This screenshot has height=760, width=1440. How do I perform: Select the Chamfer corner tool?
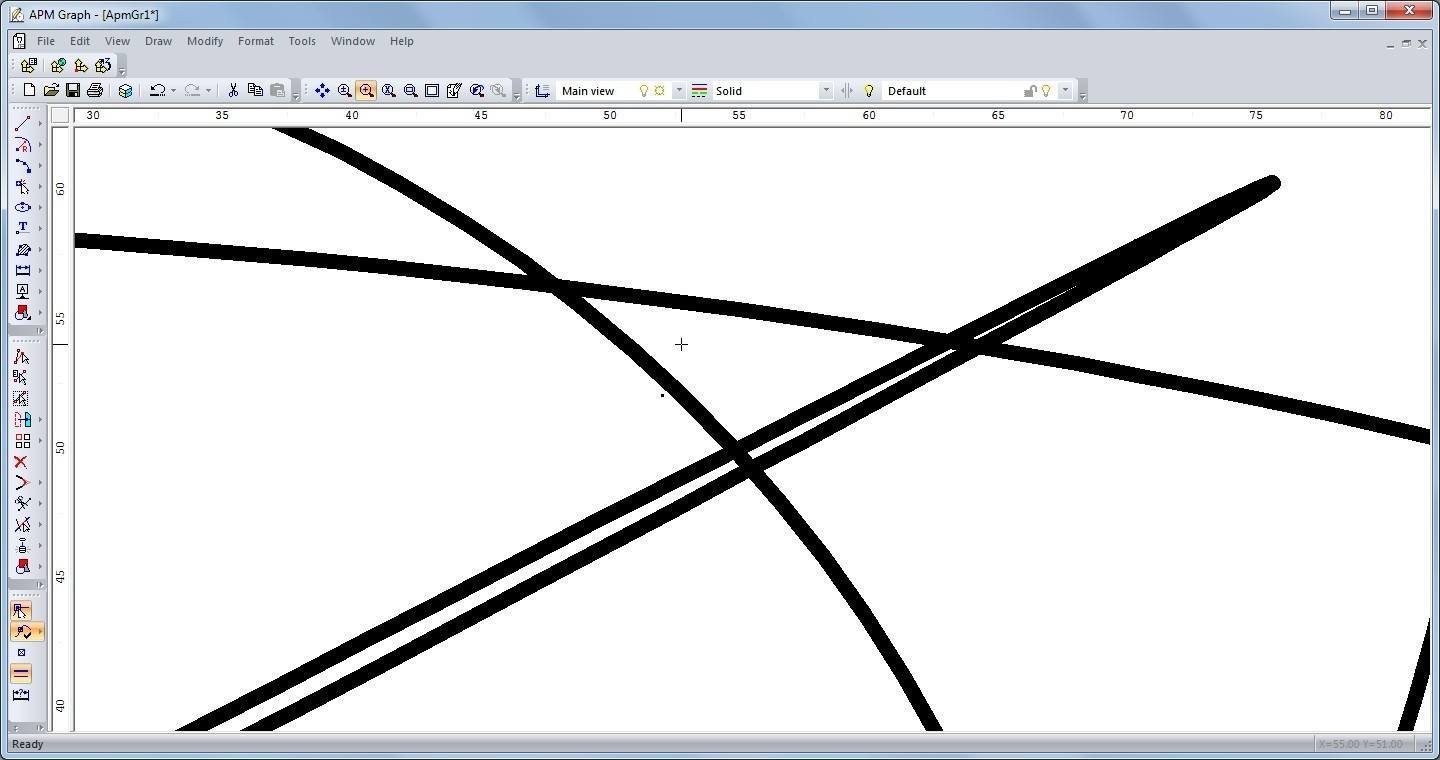22,482
